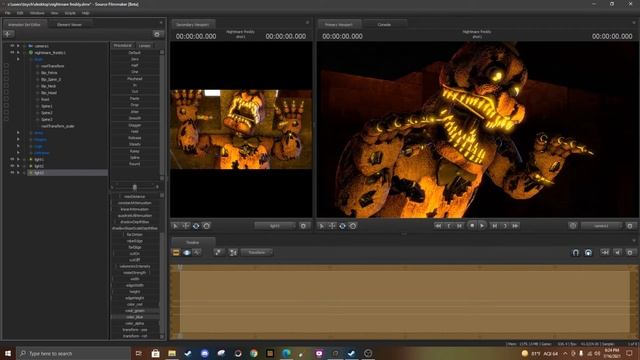
Task: Apply the Default preset
Action: tap(135, 53)
